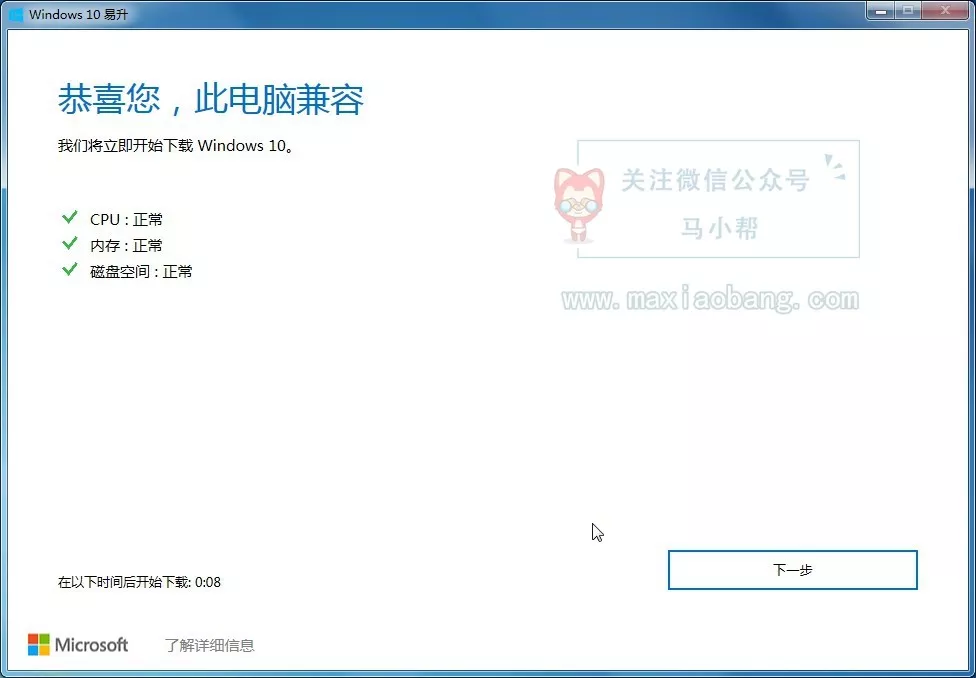
Task: Select the text 内存 : 正常
Action: [x=126, y=245]
